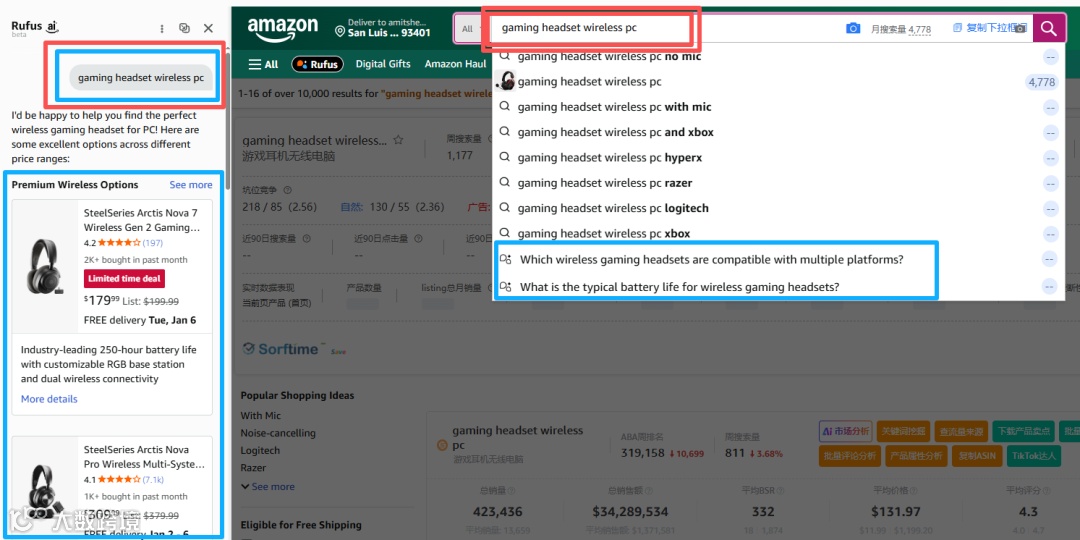This screenshot has width=1080, height=540.
Task: Open SteelSeries Arctis Nova 7 Wireless Gen 2 title
Action: 143,220
